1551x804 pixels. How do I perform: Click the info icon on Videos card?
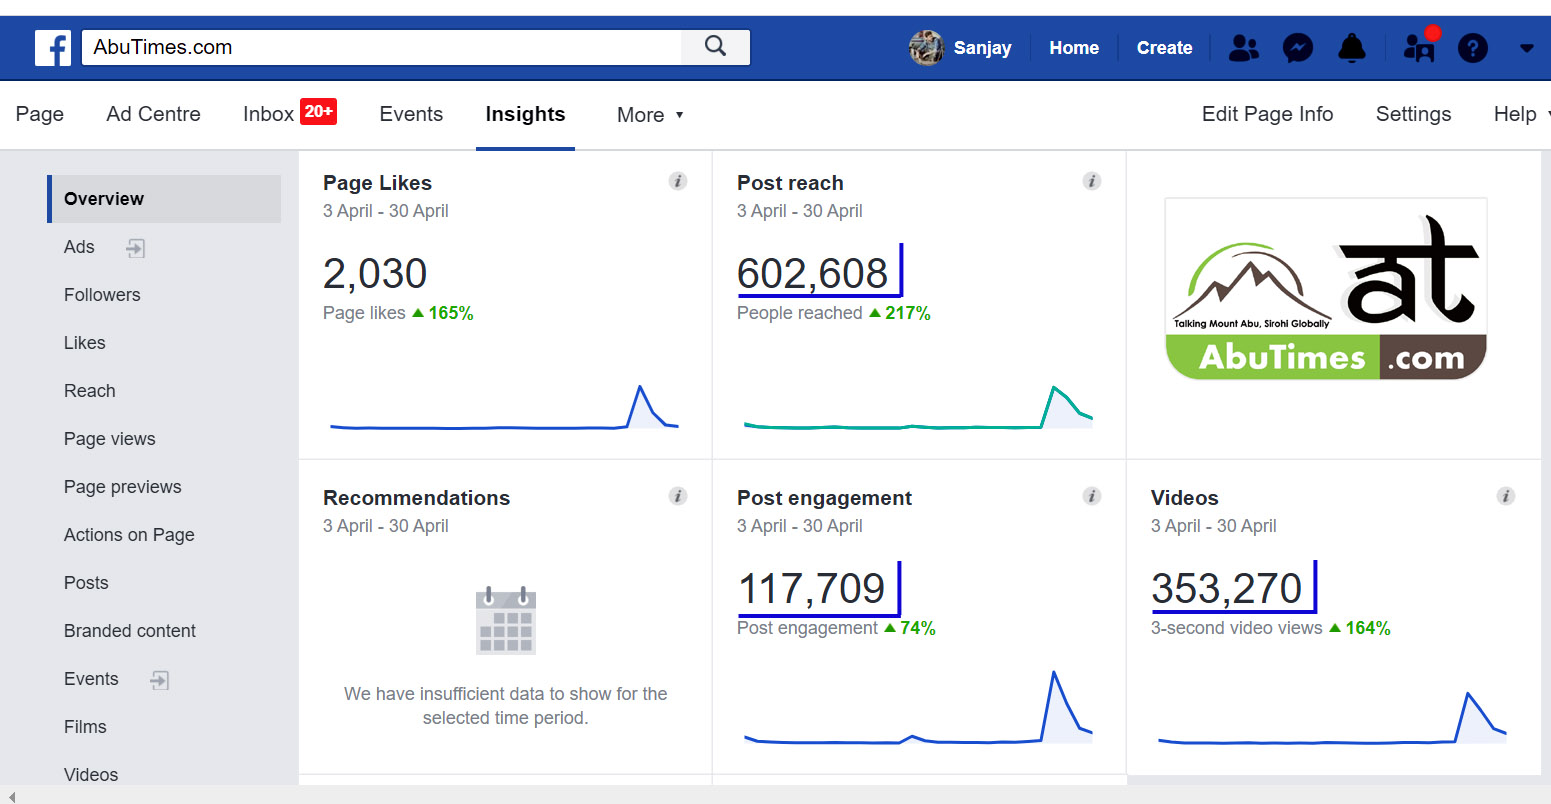point(1506,496)
